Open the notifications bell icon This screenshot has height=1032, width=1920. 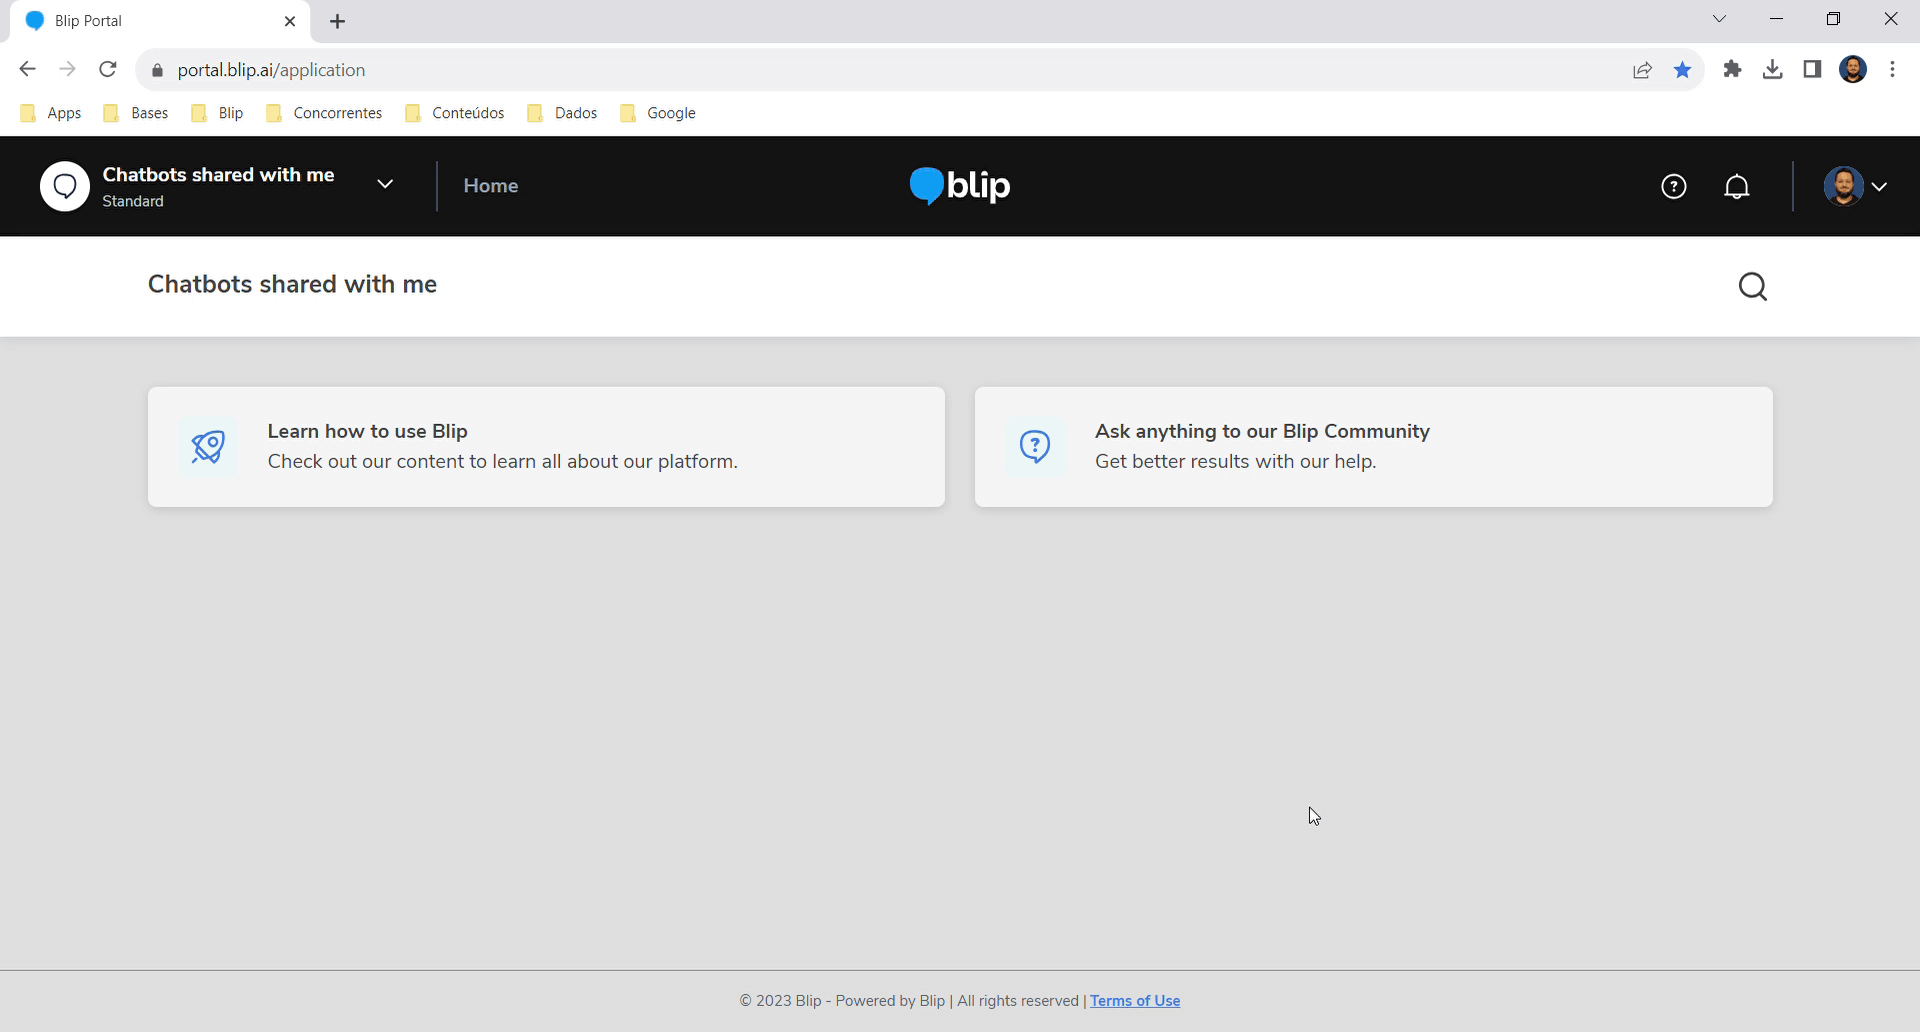[1737, 187]
